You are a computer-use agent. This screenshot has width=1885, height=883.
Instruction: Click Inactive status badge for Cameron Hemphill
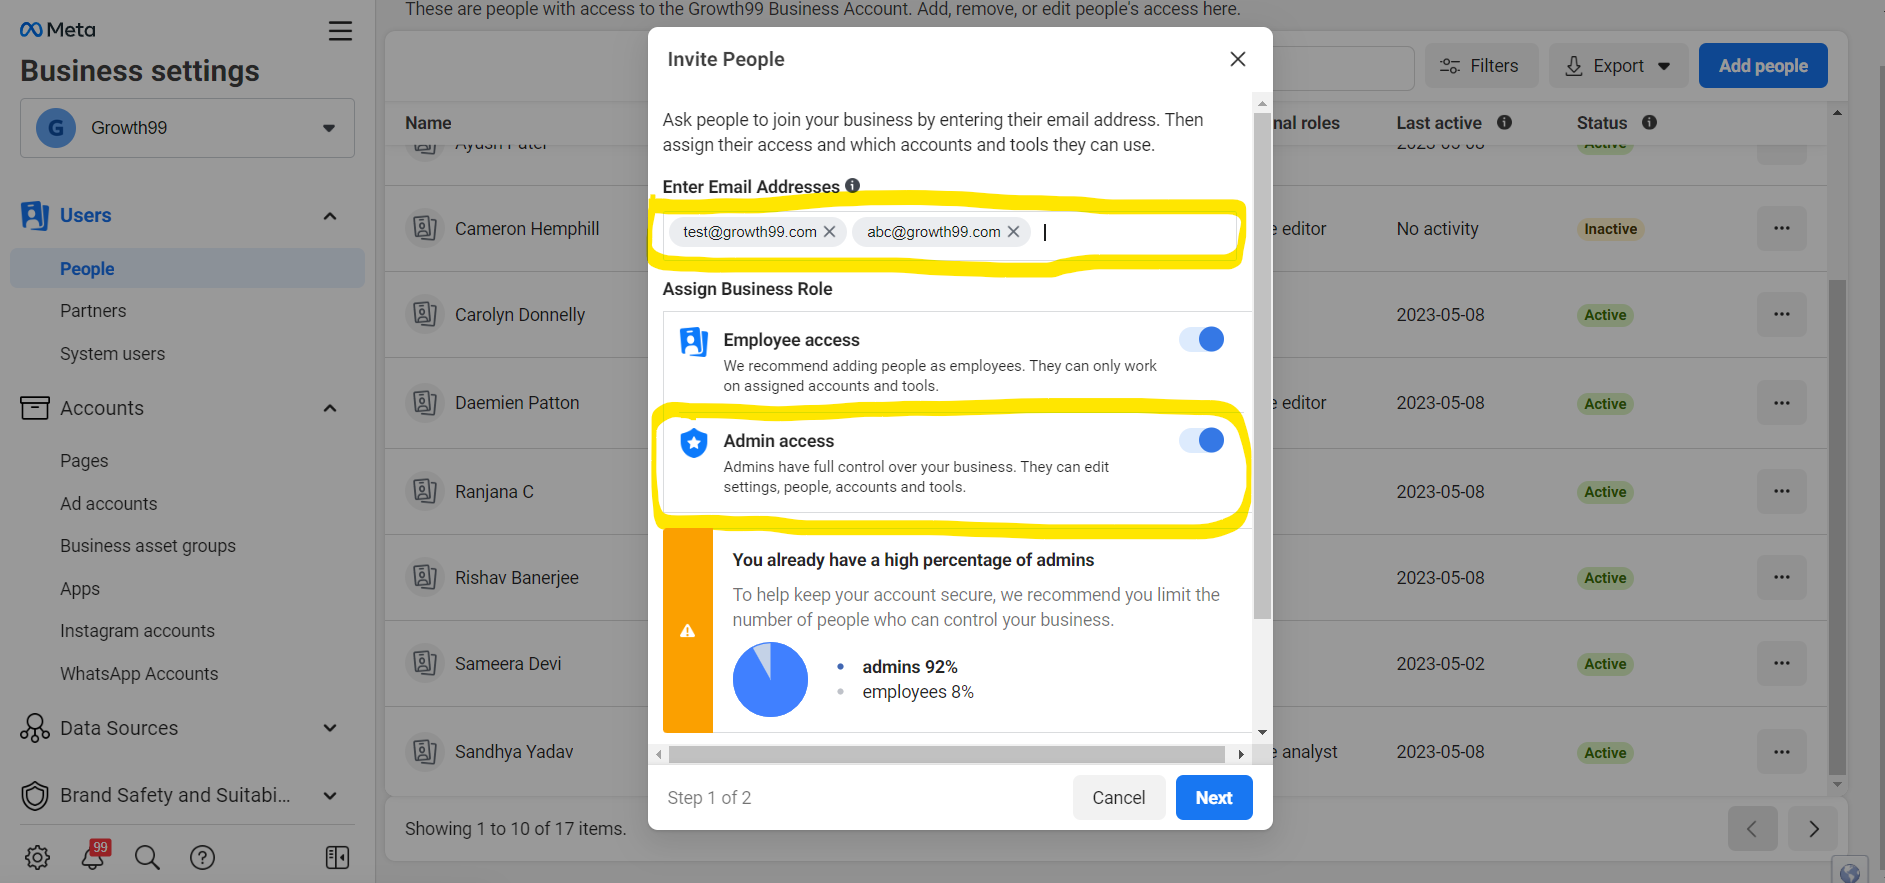[1610, 229]
